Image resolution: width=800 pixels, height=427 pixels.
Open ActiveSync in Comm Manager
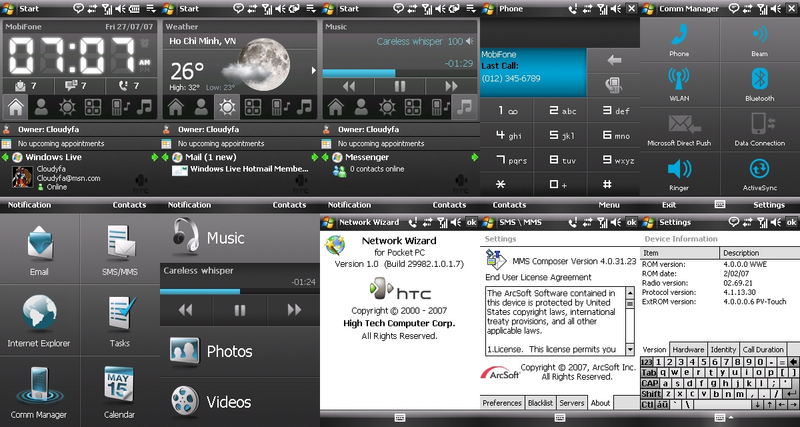(x=760, y=174)
